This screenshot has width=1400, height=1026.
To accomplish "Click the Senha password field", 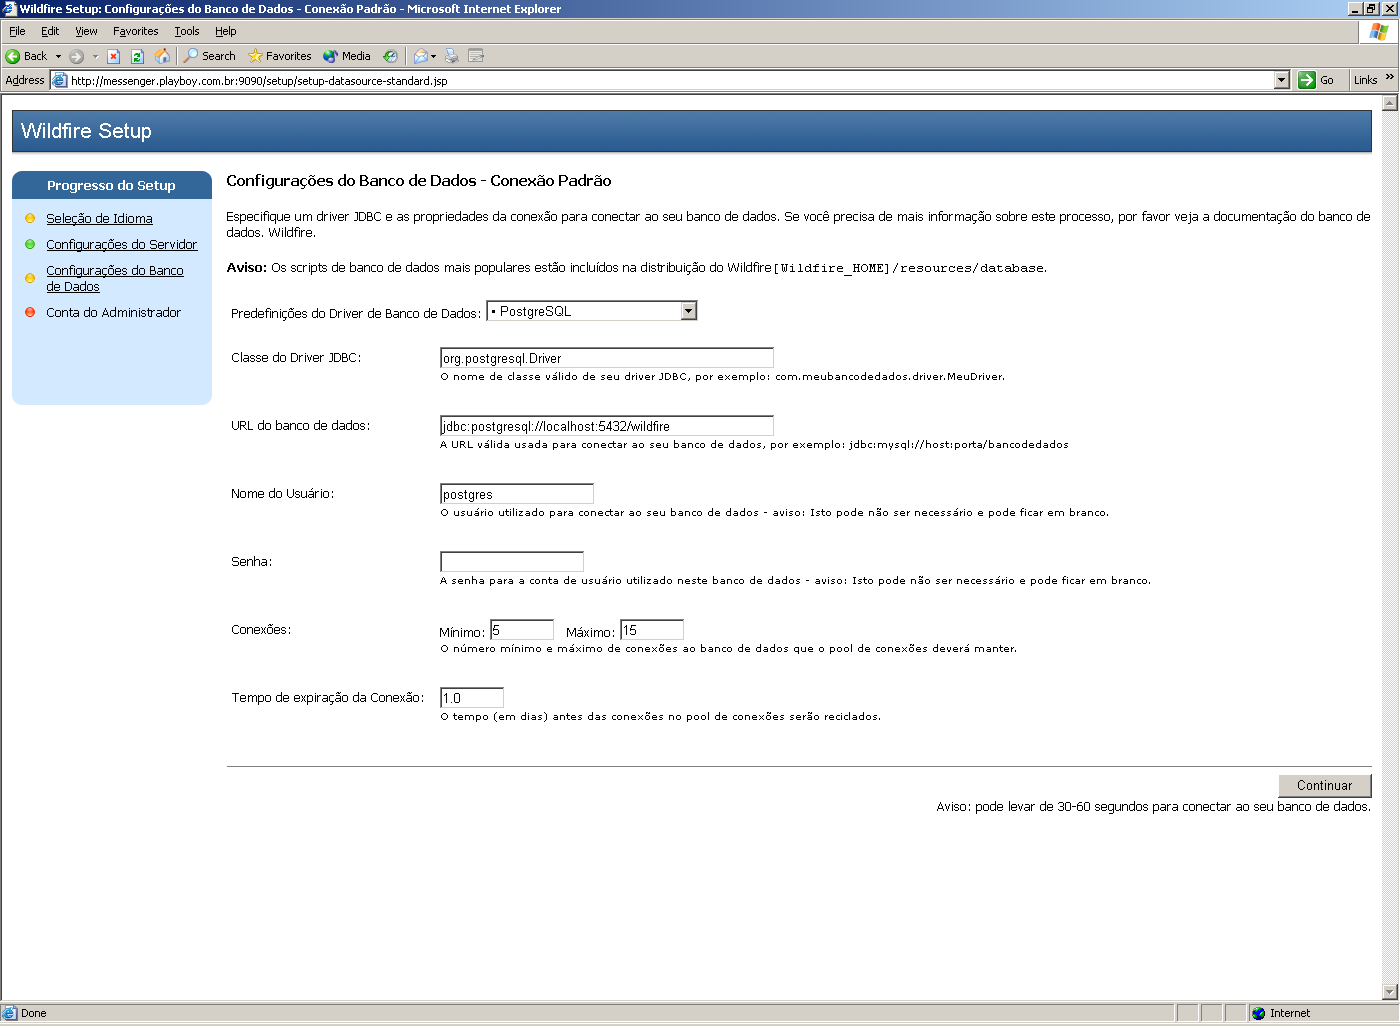I will tap(512, 562).
